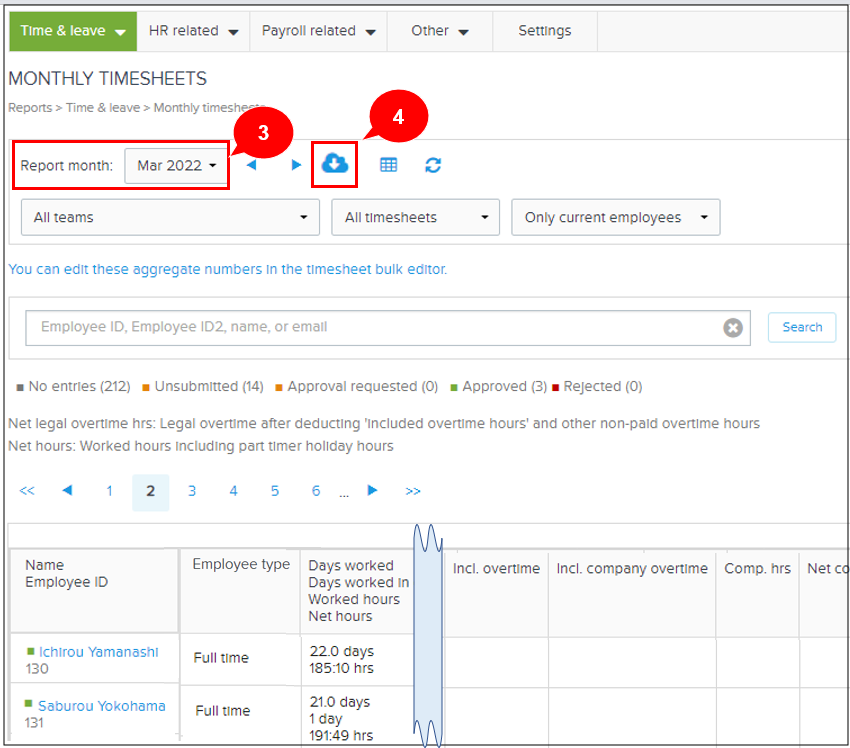Go to the previous page arrow in pagination
Viewport: 850px width, 748px height.
click(67, 491)
